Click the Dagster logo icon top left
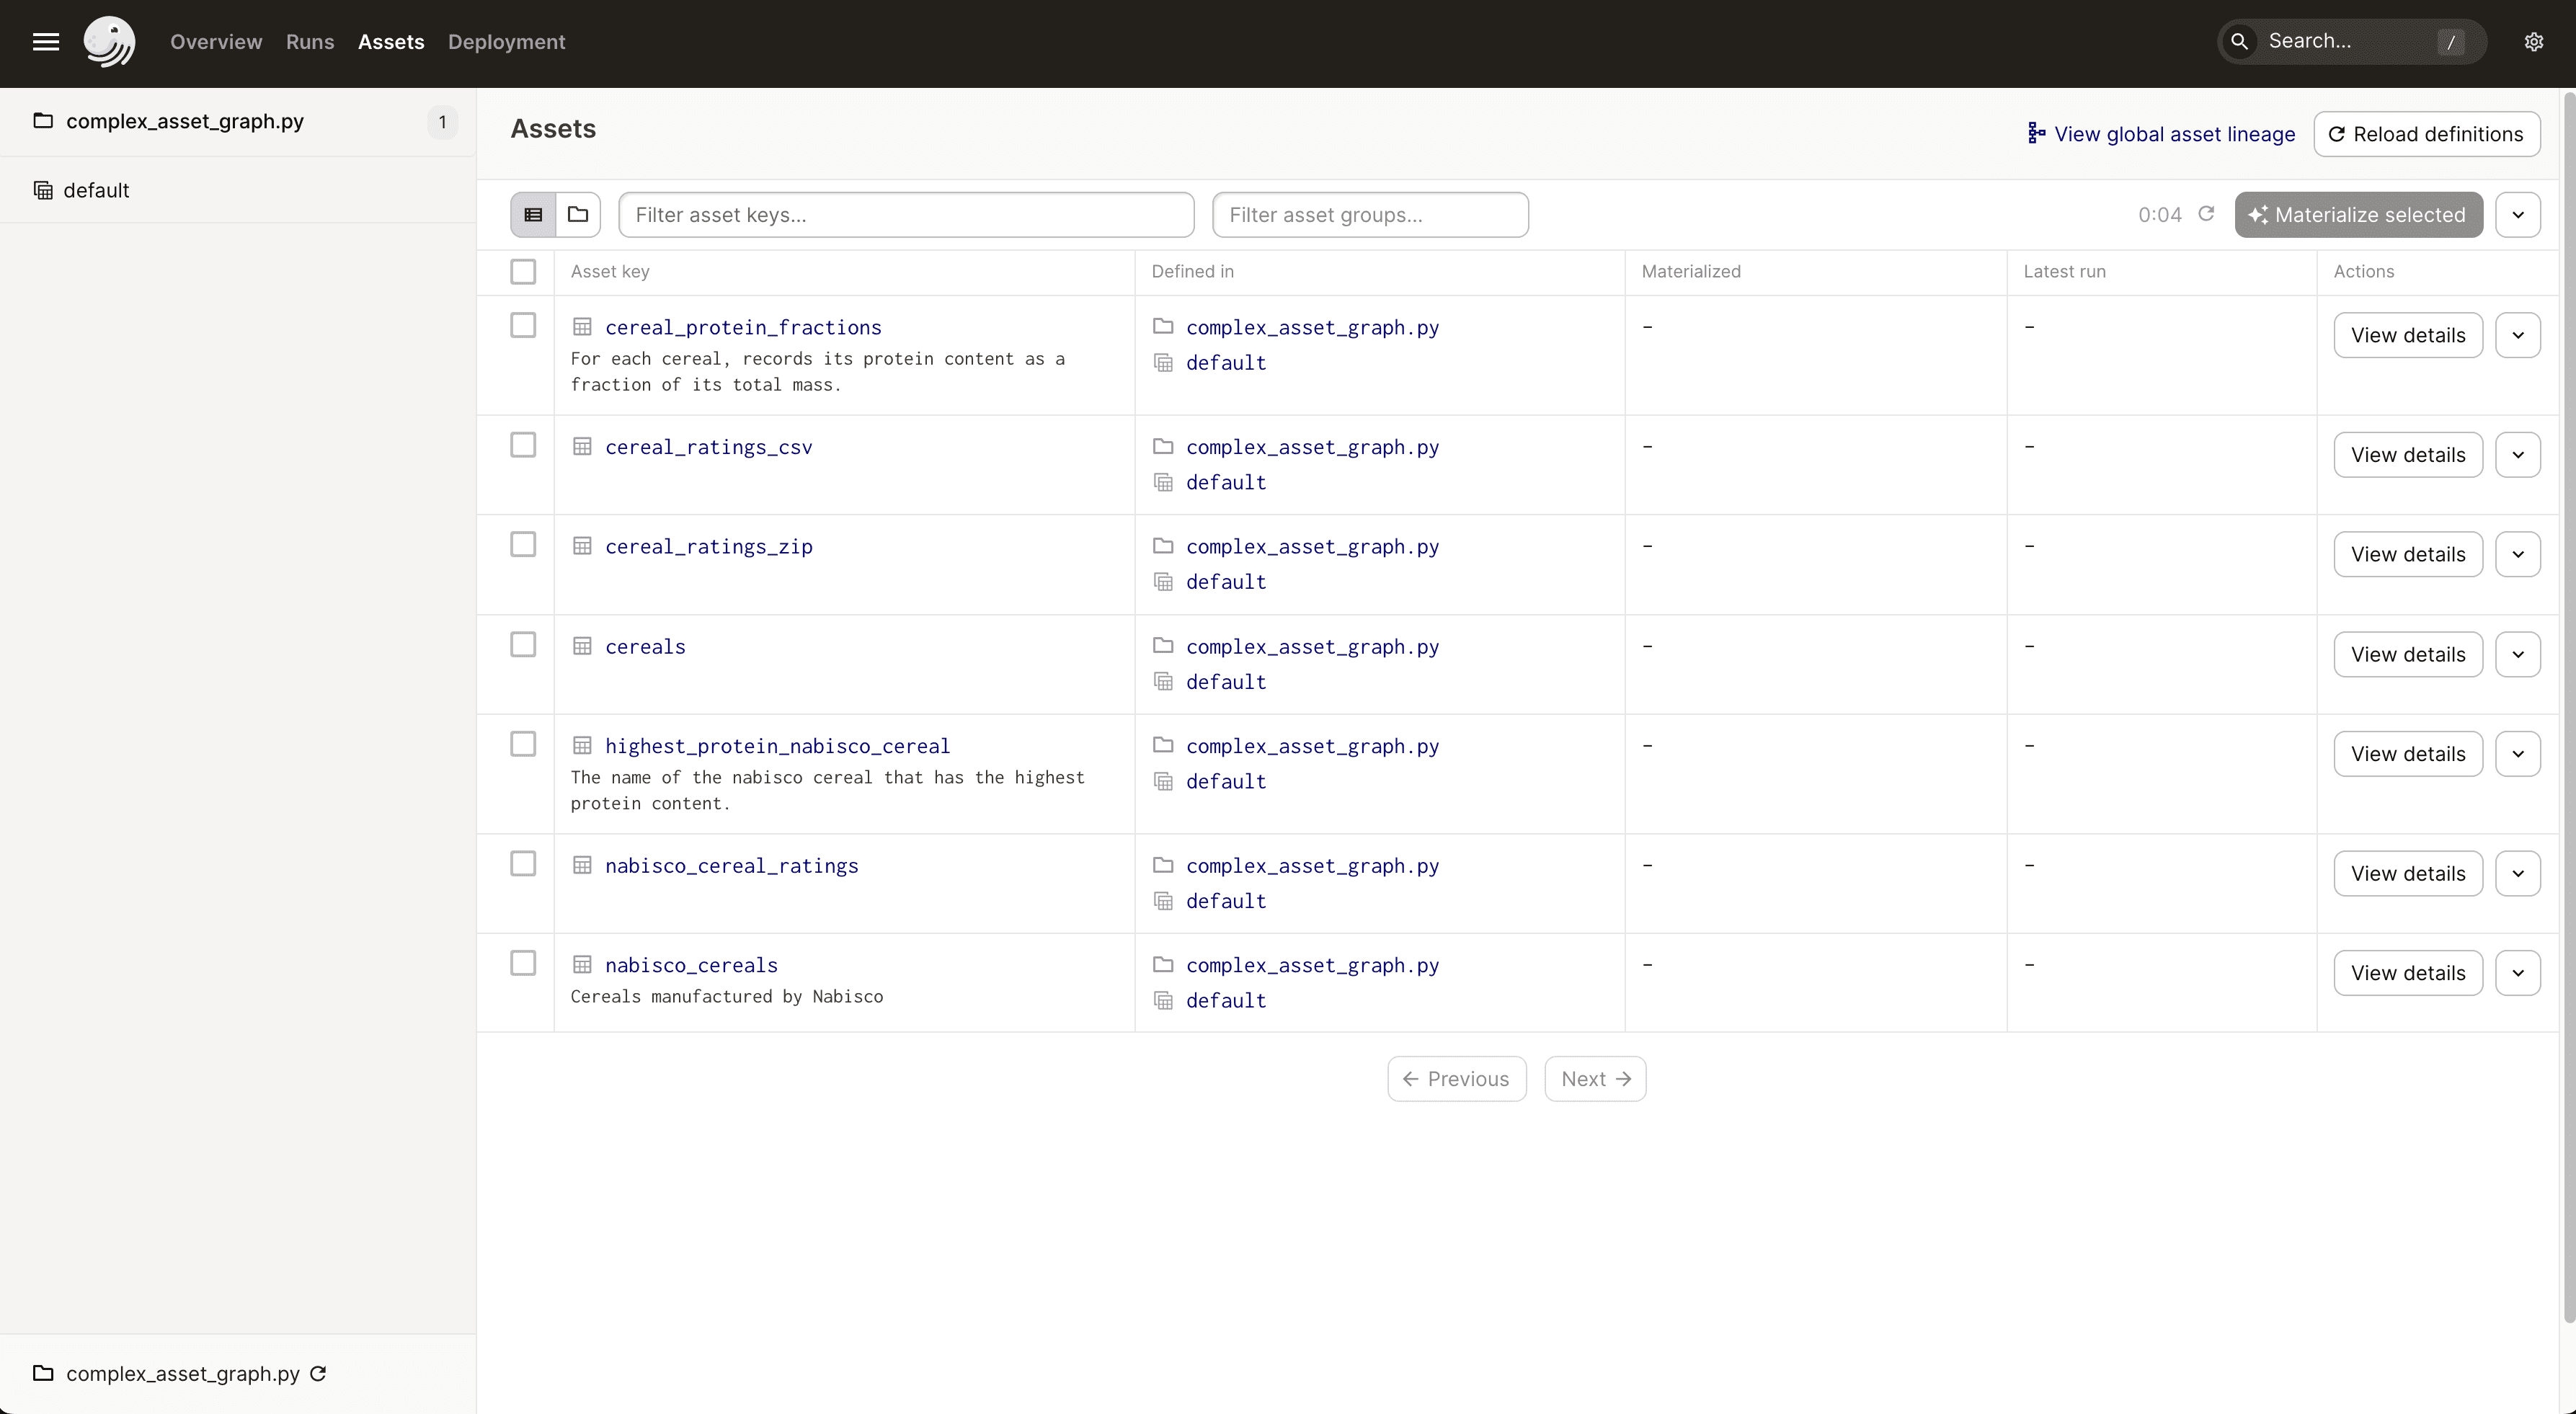The width and height of the screenshot is (2576, 1414). (x=108, y=42)
